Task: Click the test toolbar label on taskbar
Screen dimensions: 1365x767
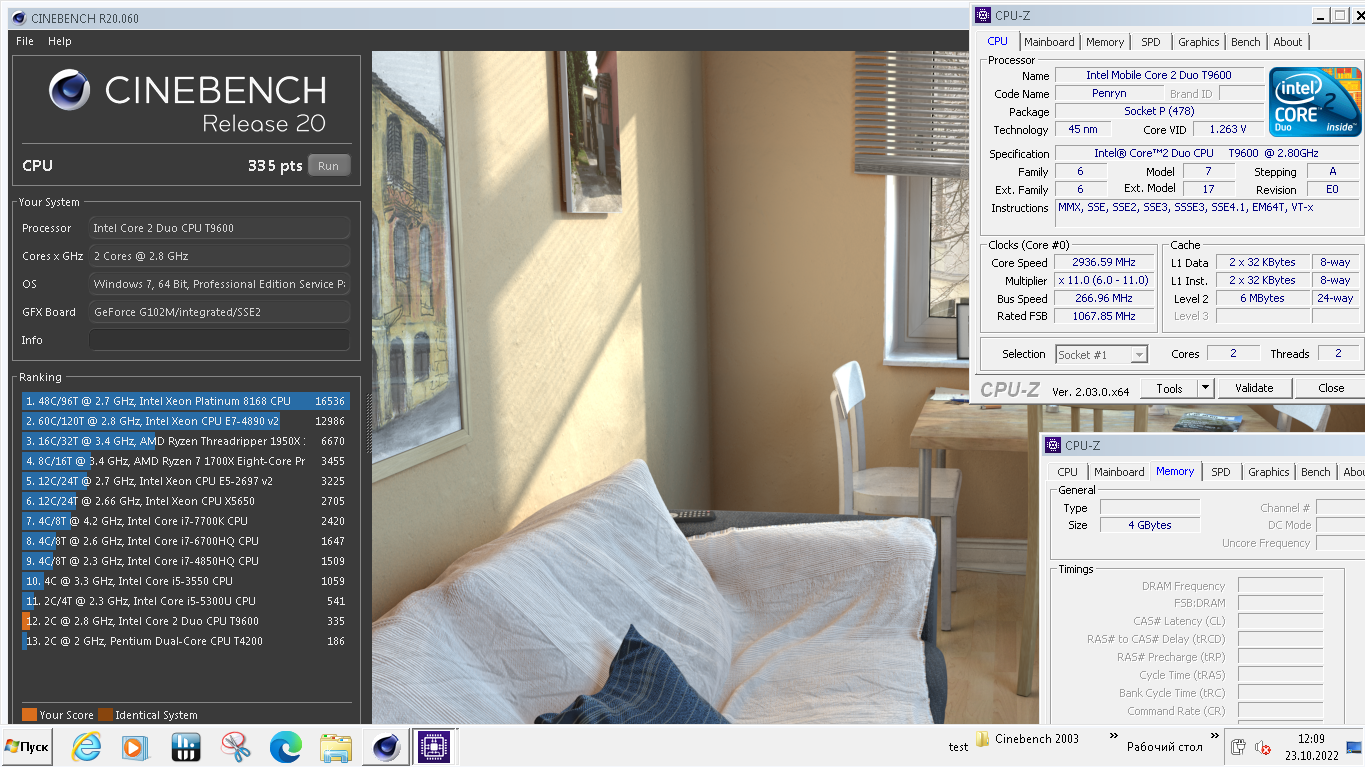Action: [958, 747]
